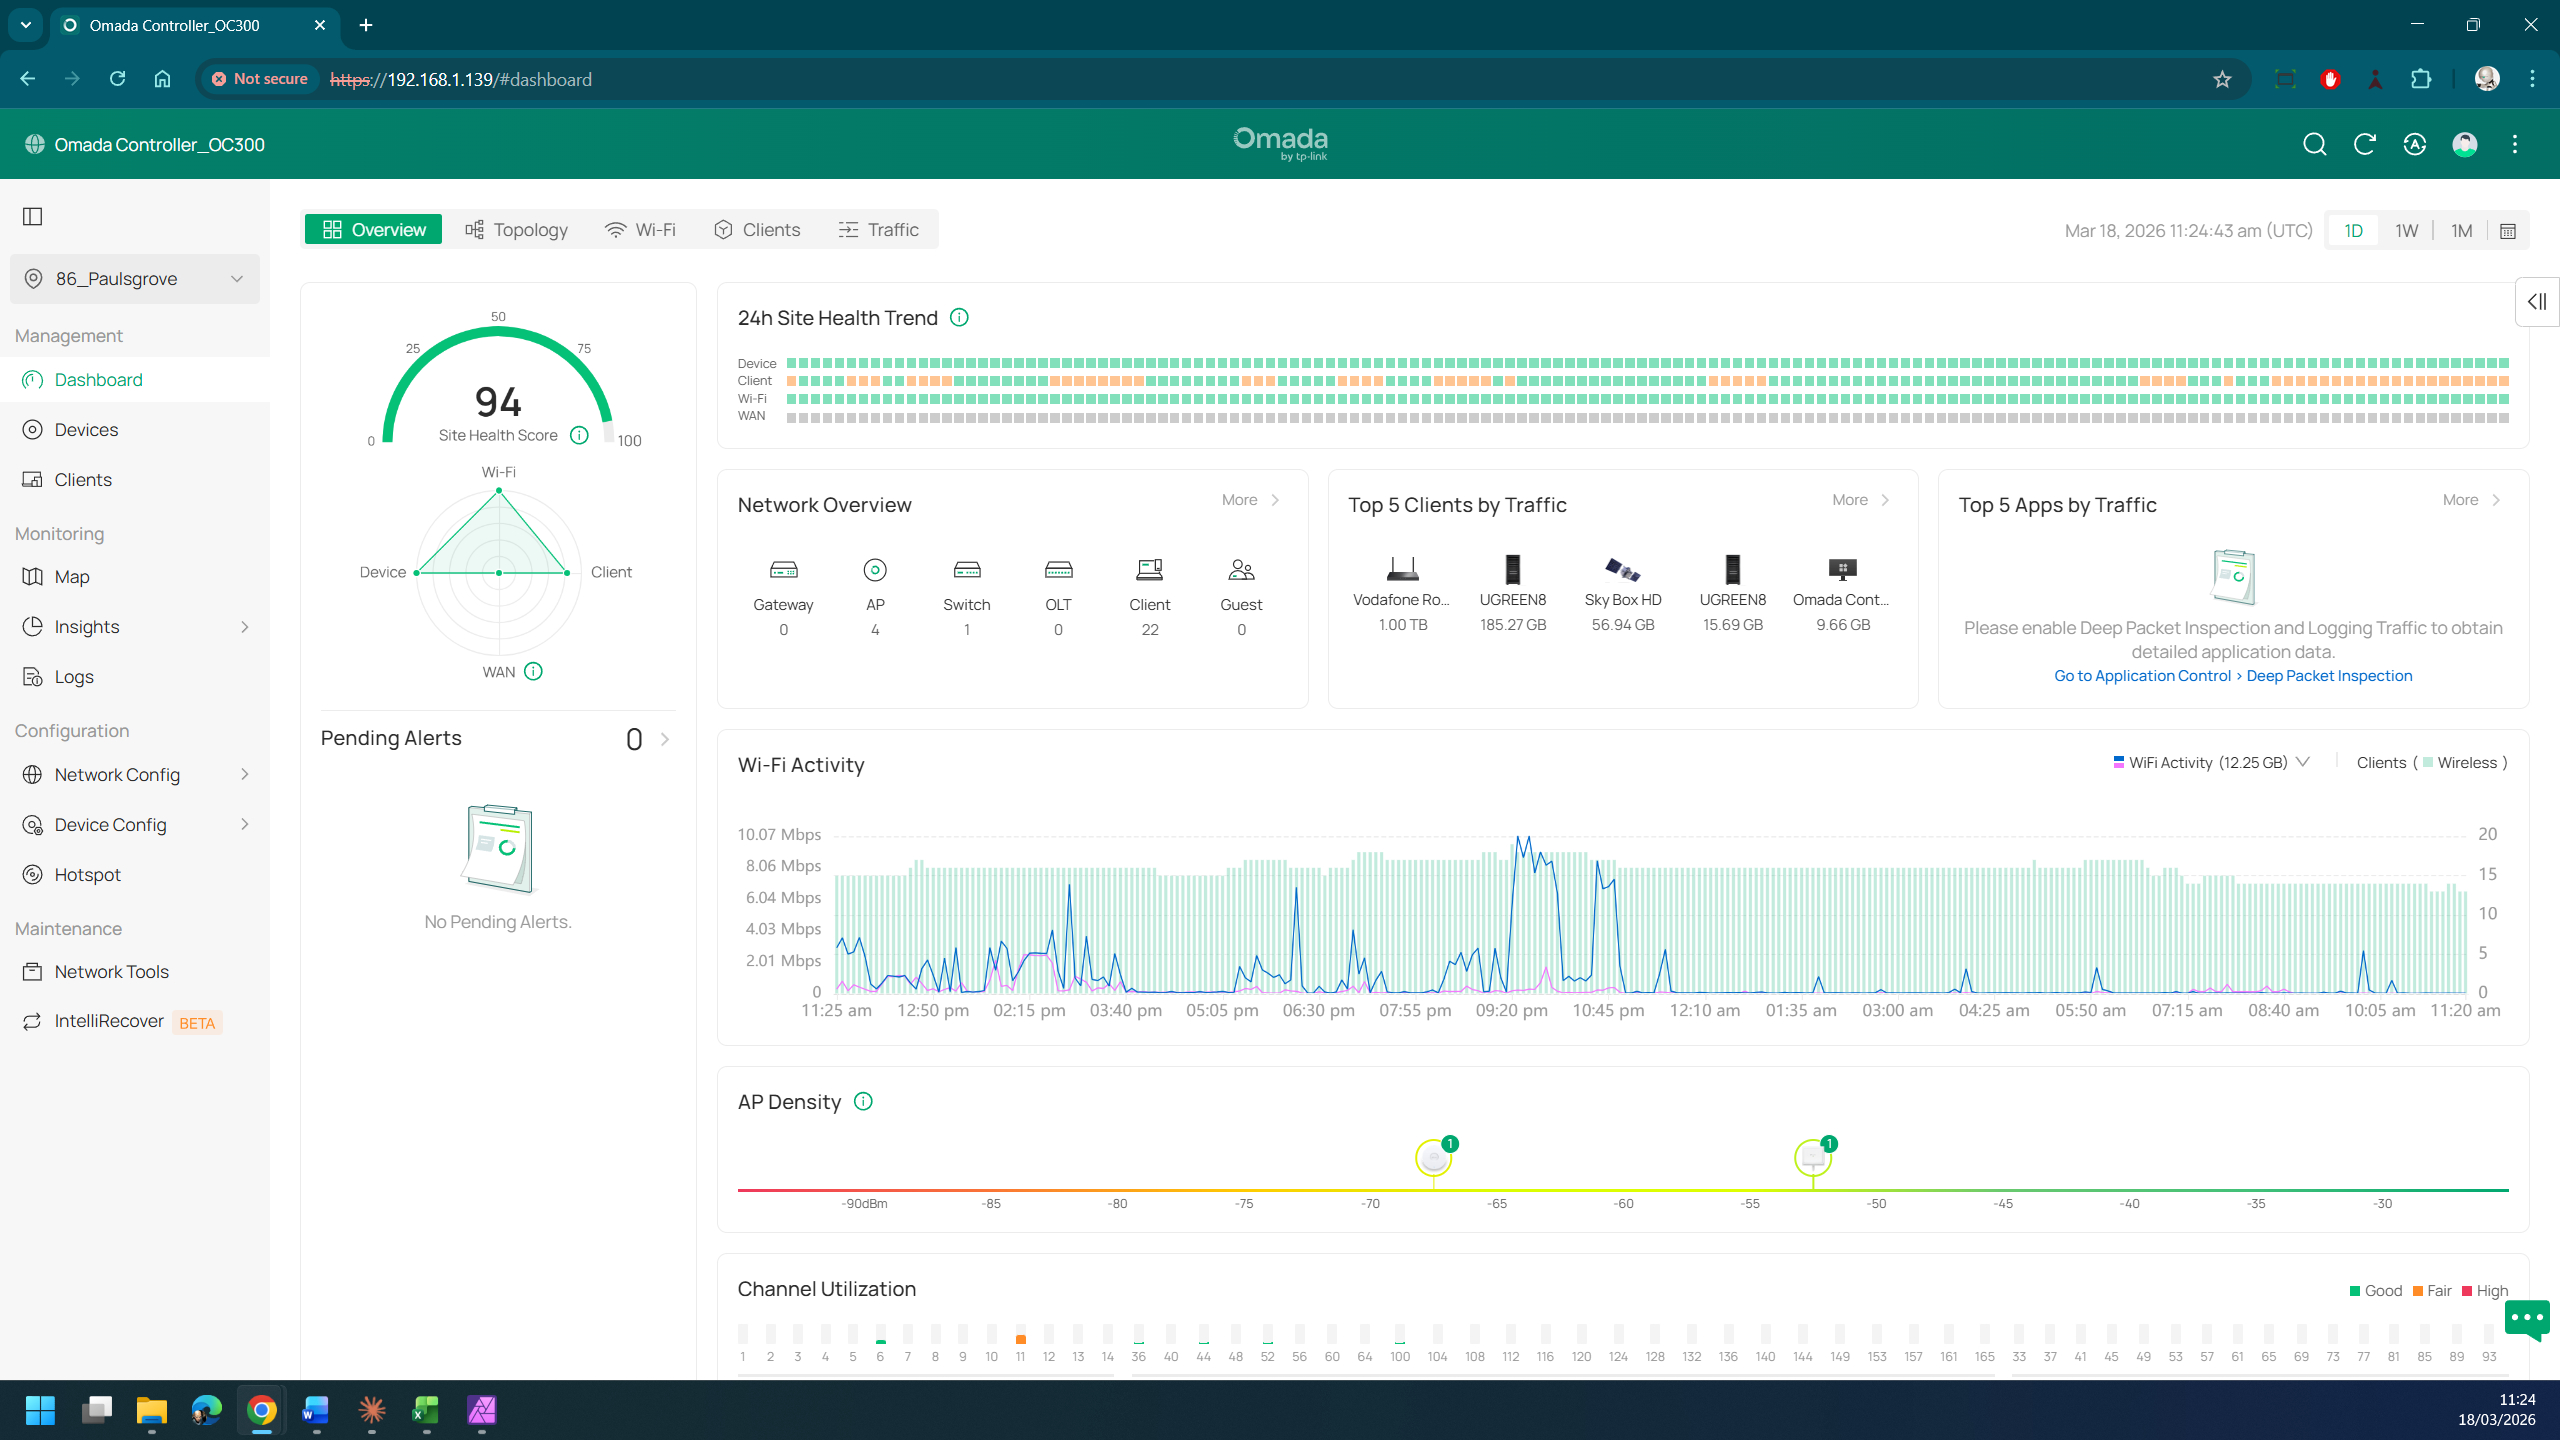The image size is (2560, 1440).
Task: Collapse the sidebar with the panel icon
Action: pyautogui.click(x=33, y=216)
